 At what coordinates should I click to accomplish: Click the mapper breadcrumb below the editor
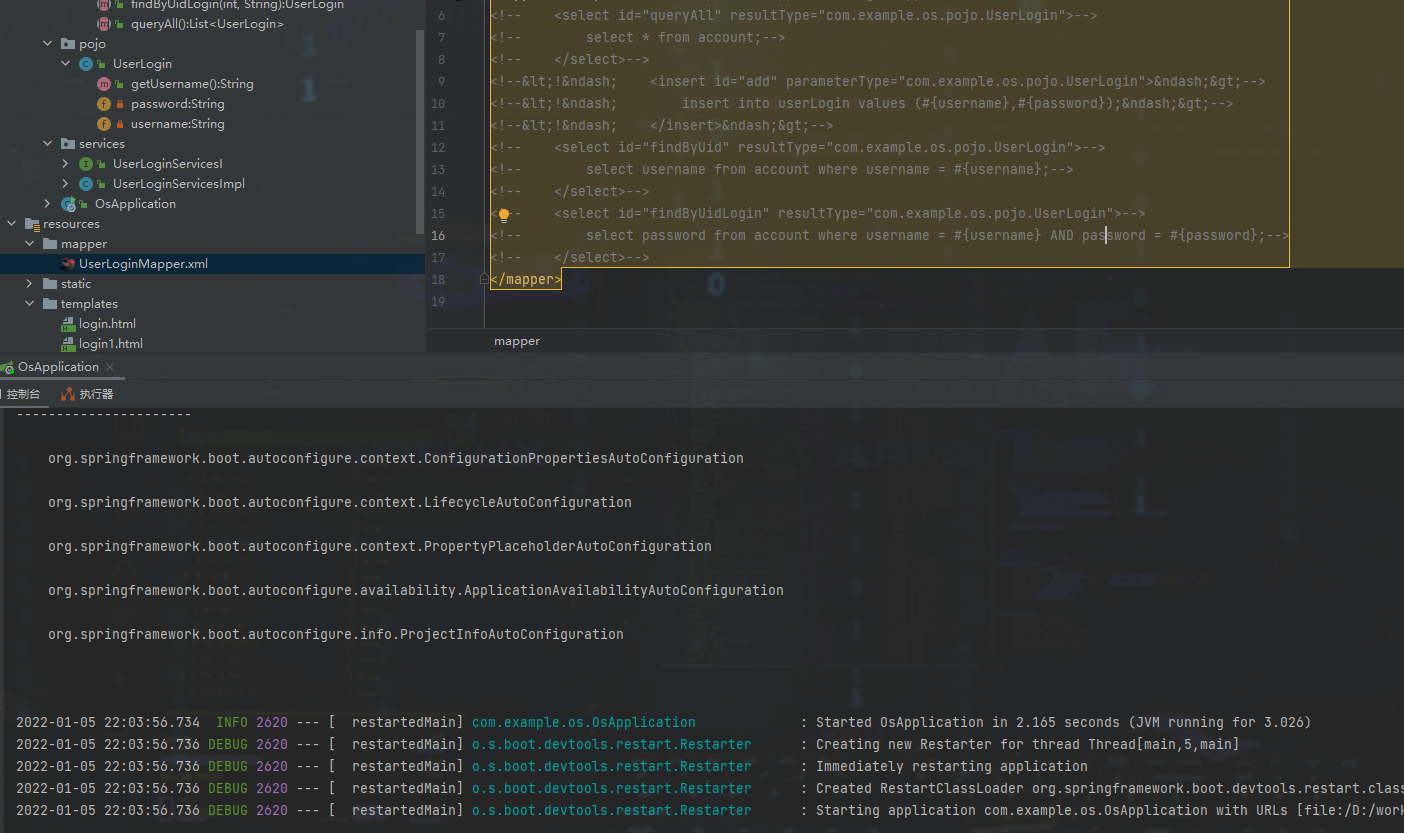pos(516,340)
